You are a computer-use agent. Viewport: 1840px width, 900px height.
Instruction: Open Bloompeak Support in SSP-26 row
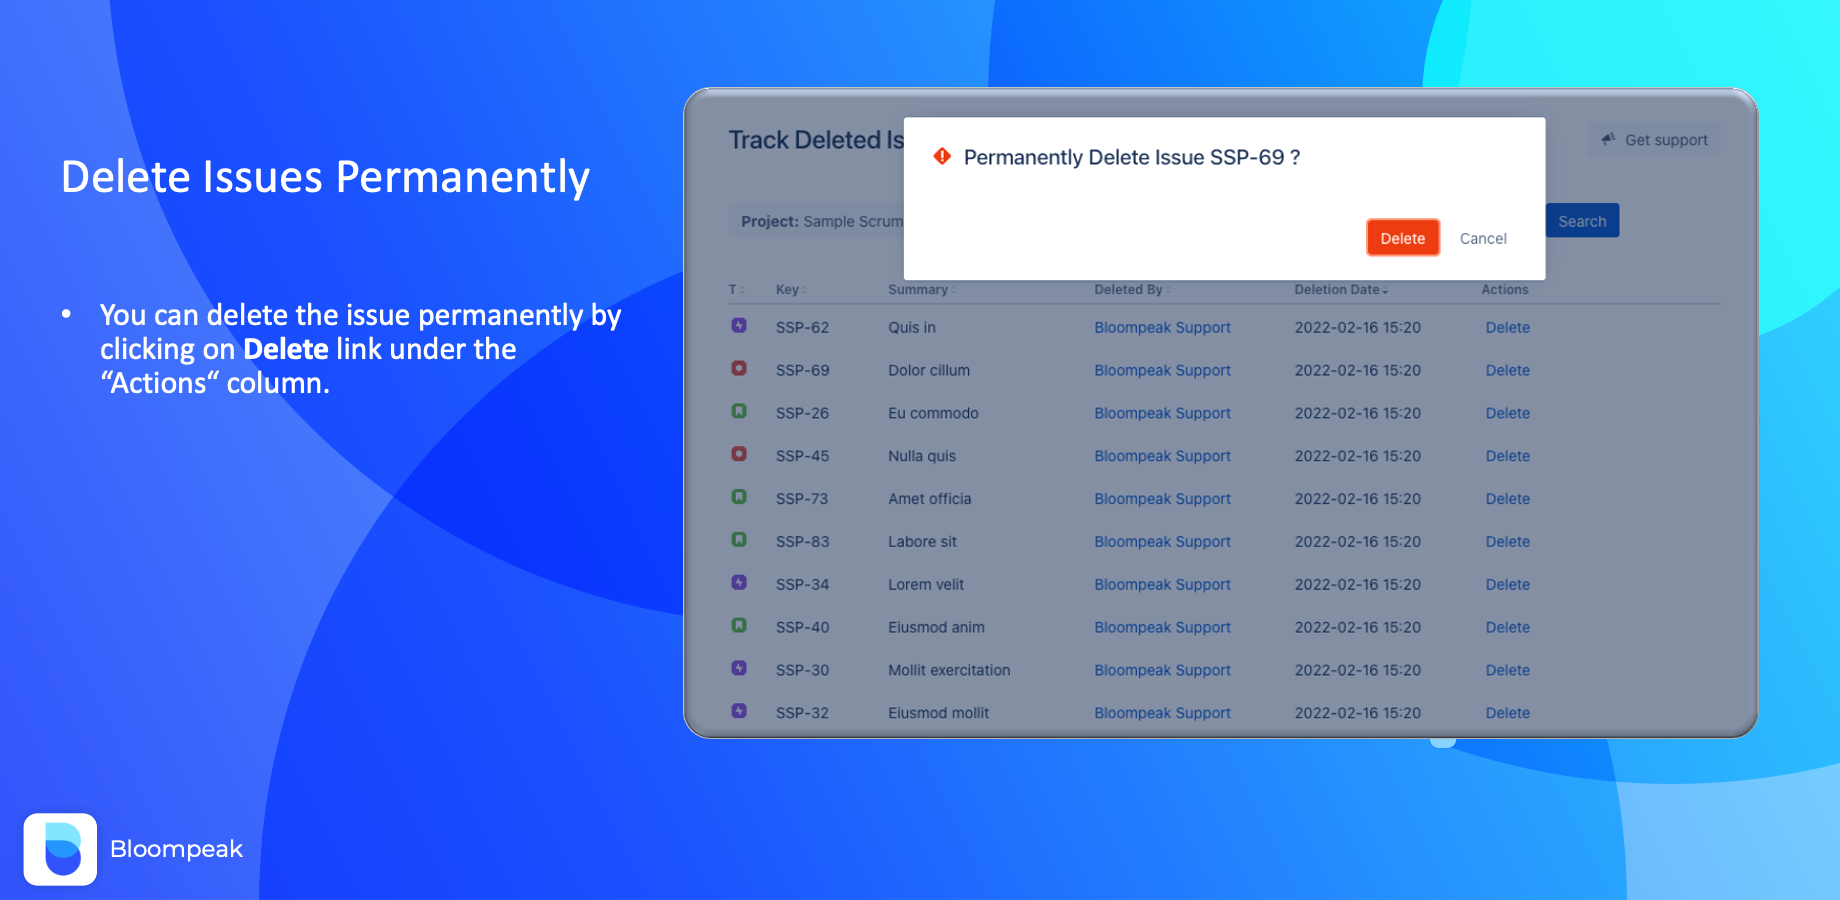point(1162,413)
